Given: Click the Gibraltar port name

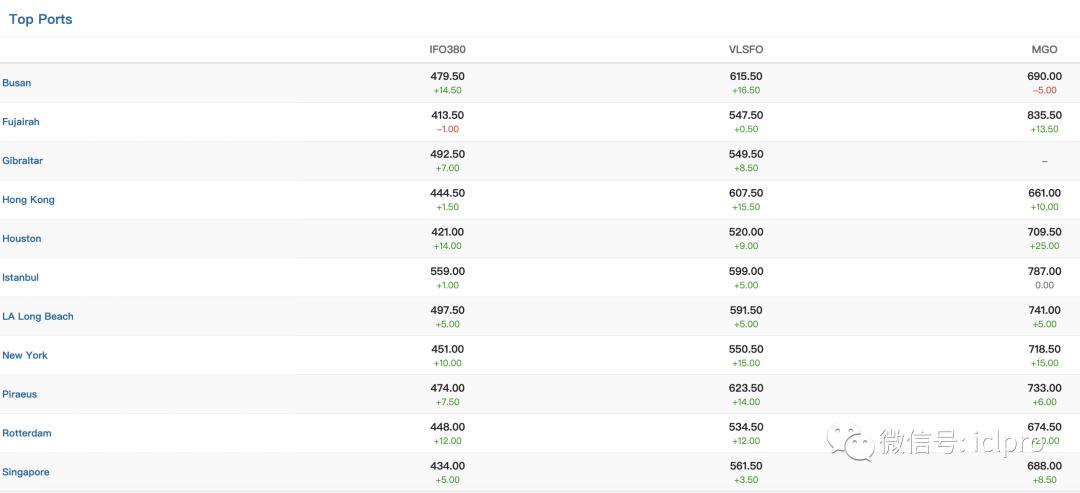Looking at the screenshot, I should pos(23,161).
